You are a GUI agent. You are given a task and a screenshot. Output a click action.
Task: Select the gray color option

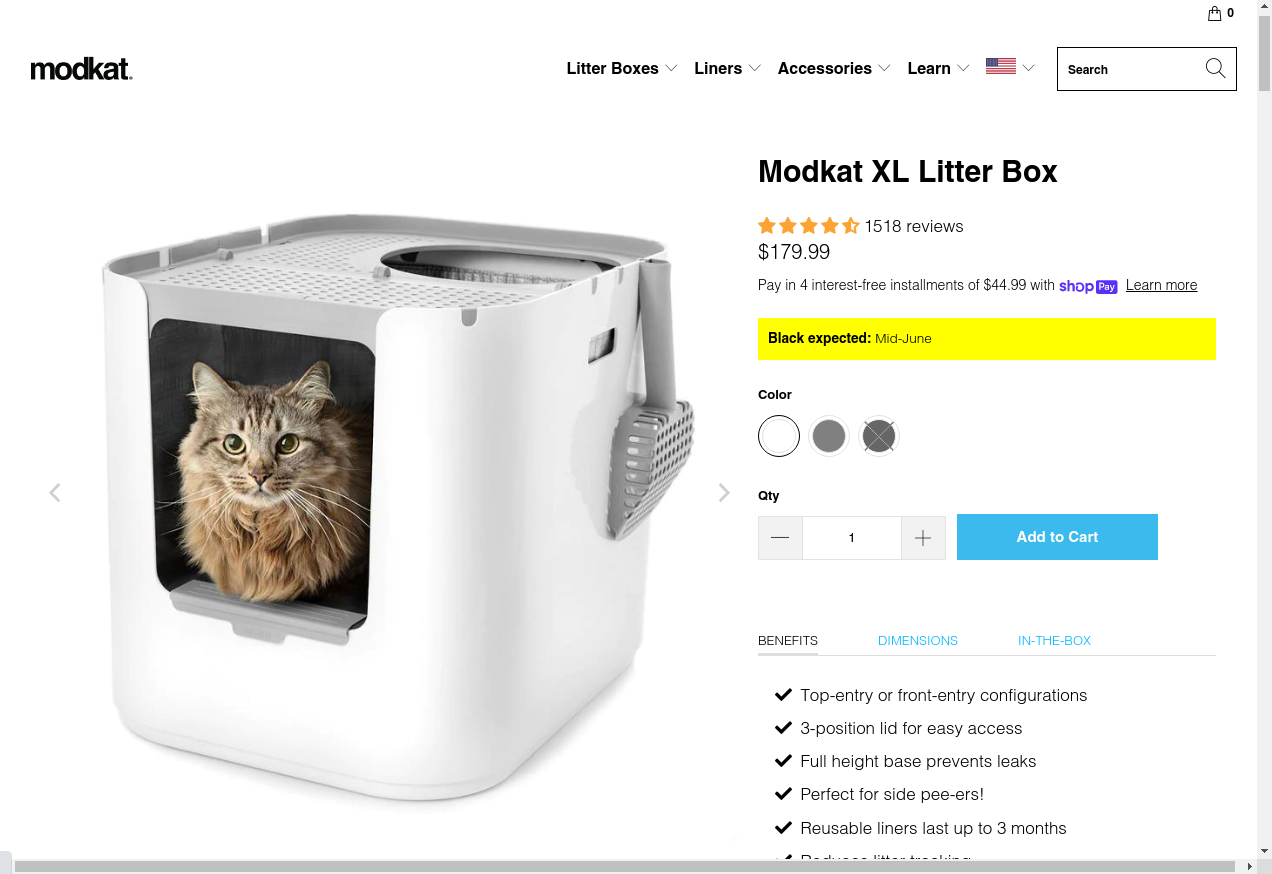click(x=829, y=436)
